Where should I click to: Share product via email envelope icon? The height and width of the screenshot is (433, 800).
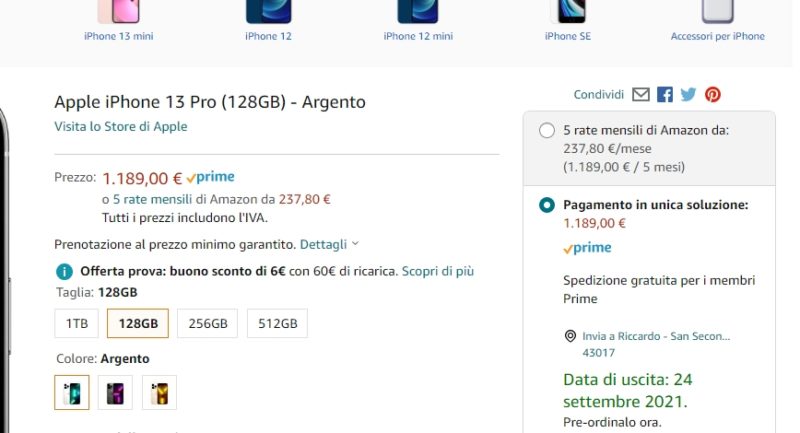(641, 95)
